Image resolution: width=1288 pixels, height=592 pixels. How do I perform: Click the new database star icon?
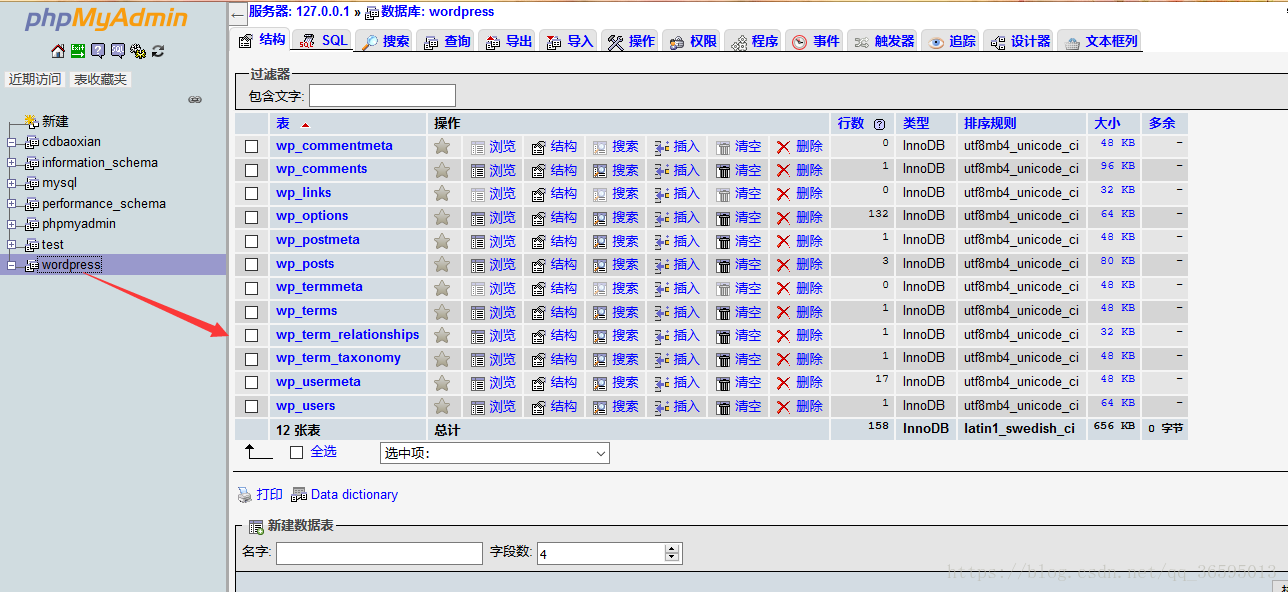pyautogui.click(x=31, y=121)
